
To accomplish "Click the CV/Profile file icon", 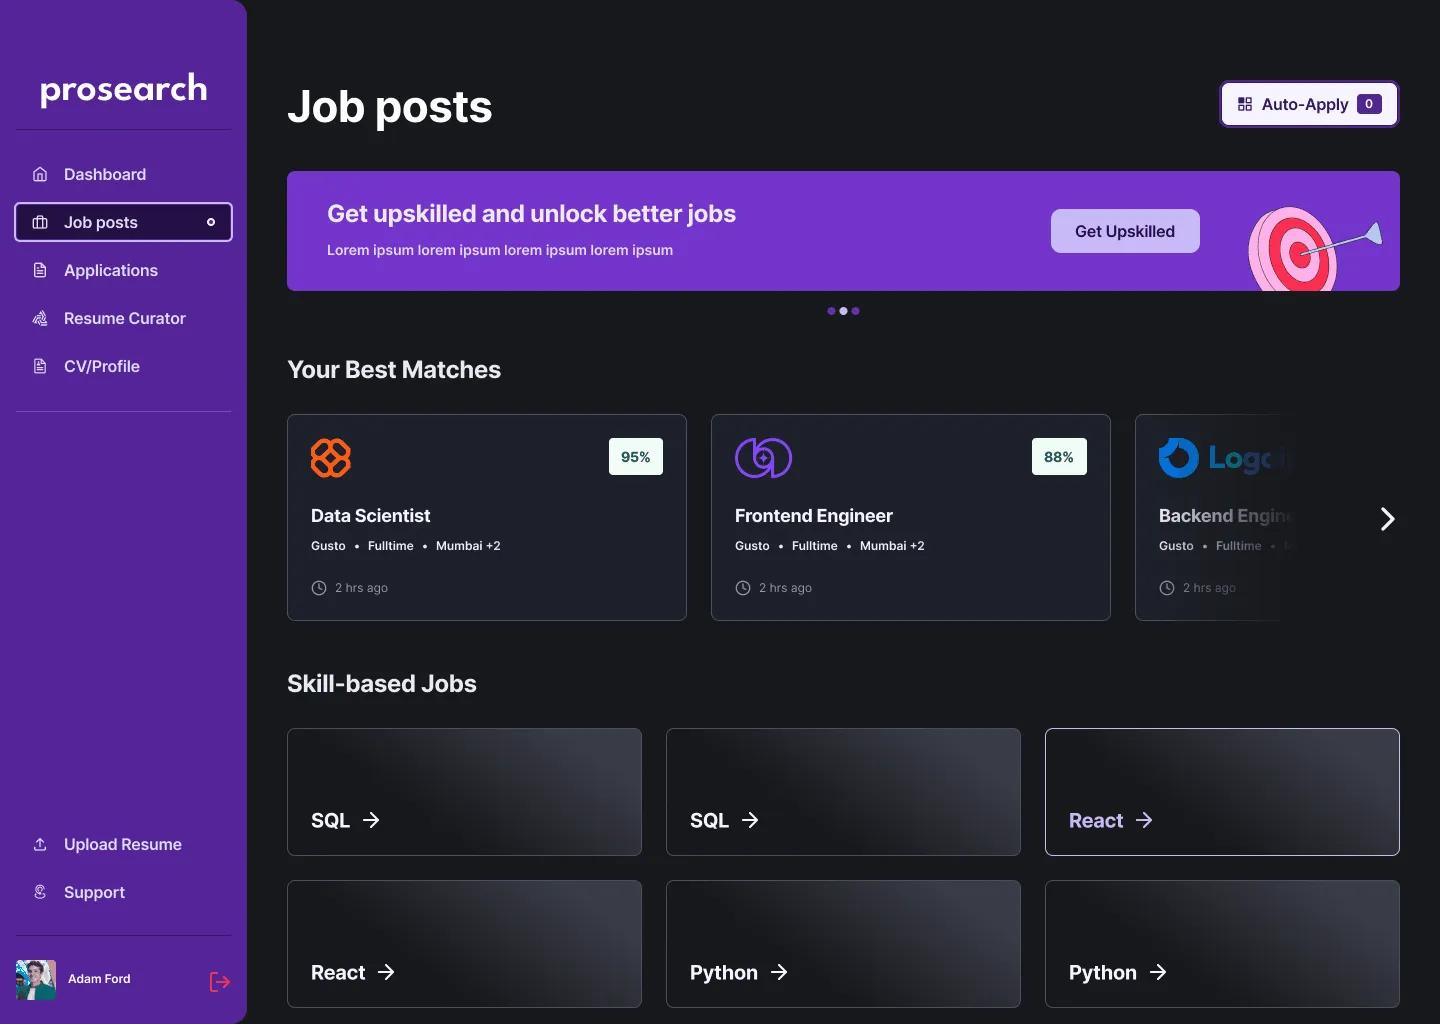I will 40,366.
